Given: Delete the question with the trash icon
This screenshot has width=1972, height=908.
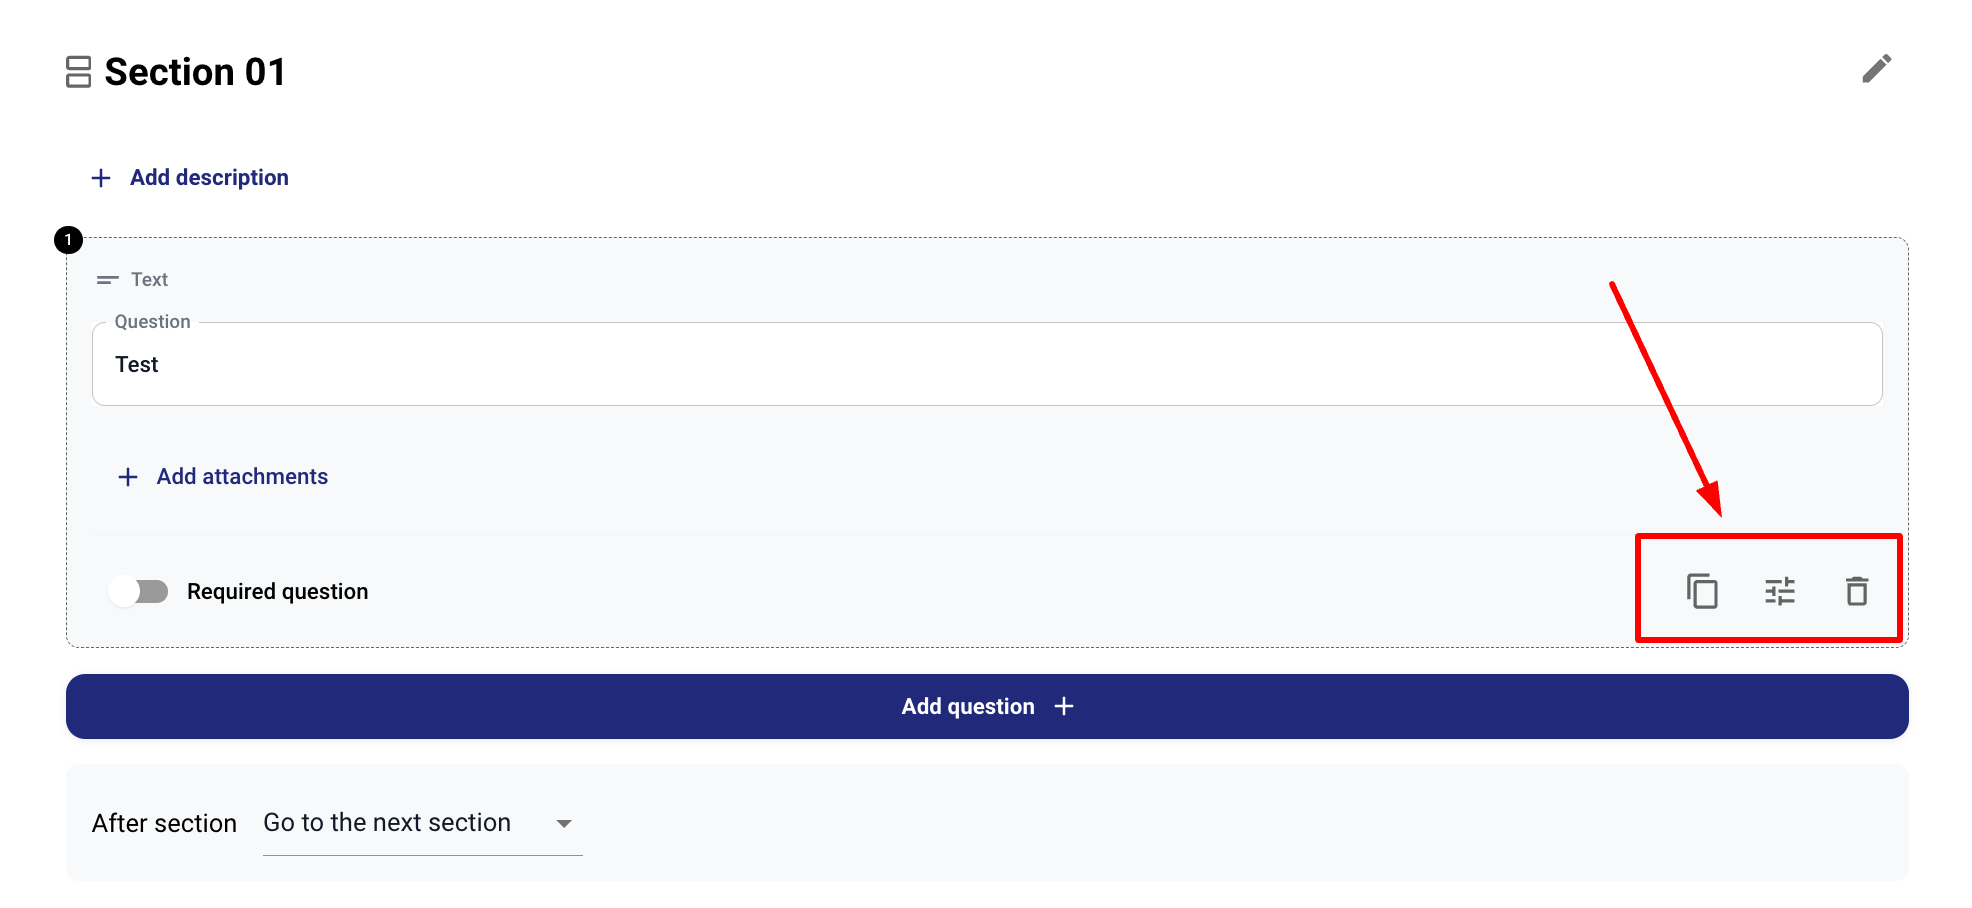Looking at the screenshot, I should tap(1857, 591).
